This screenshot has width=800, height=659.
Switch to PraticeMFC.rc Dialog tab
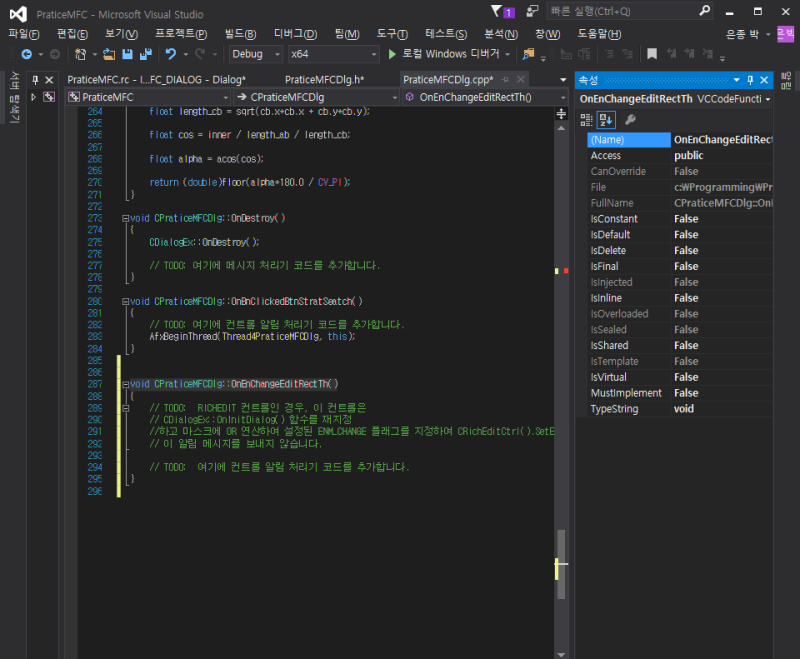pos(156,80)
